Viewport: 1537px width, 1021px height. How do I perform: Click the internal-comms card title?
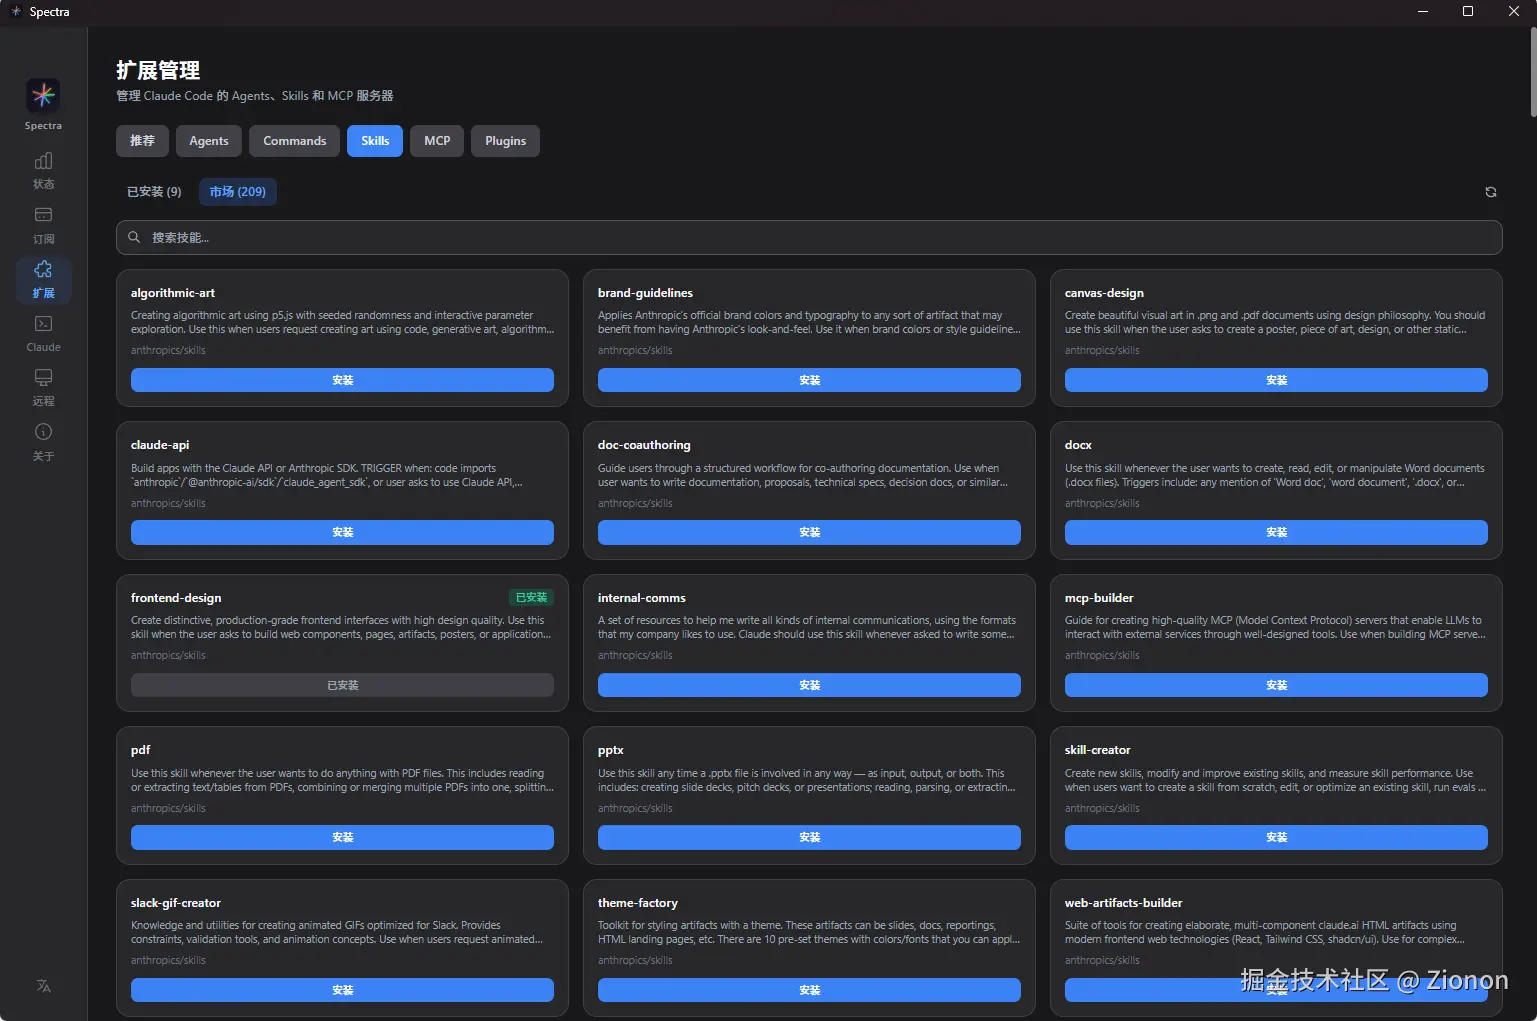coord(642,598)
